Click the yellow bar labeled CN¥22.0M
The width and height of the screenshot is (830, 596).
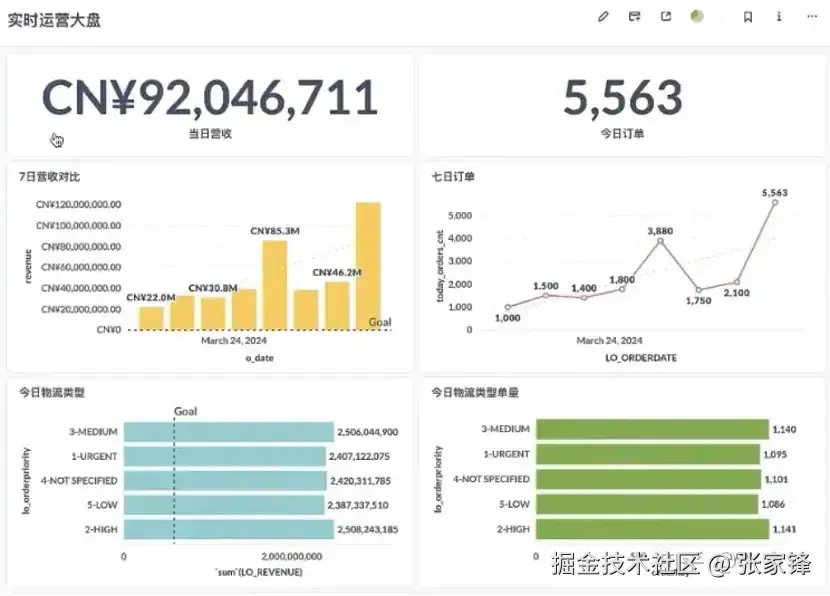(151, 318)
